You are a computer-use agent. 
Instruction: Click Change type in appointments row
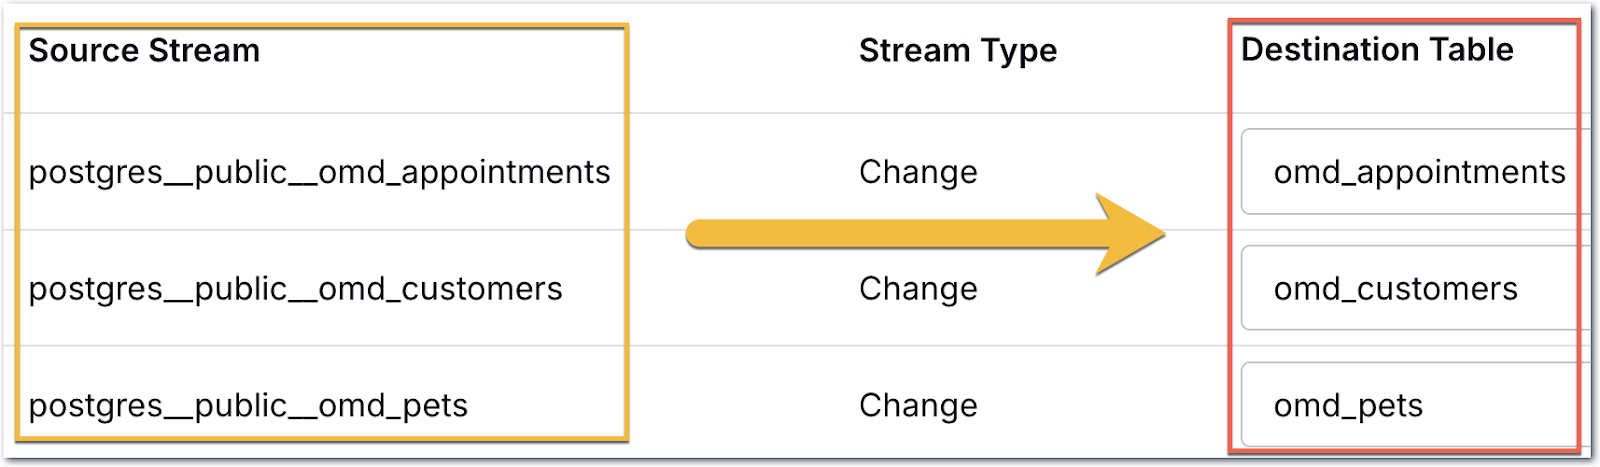point(918,172)
